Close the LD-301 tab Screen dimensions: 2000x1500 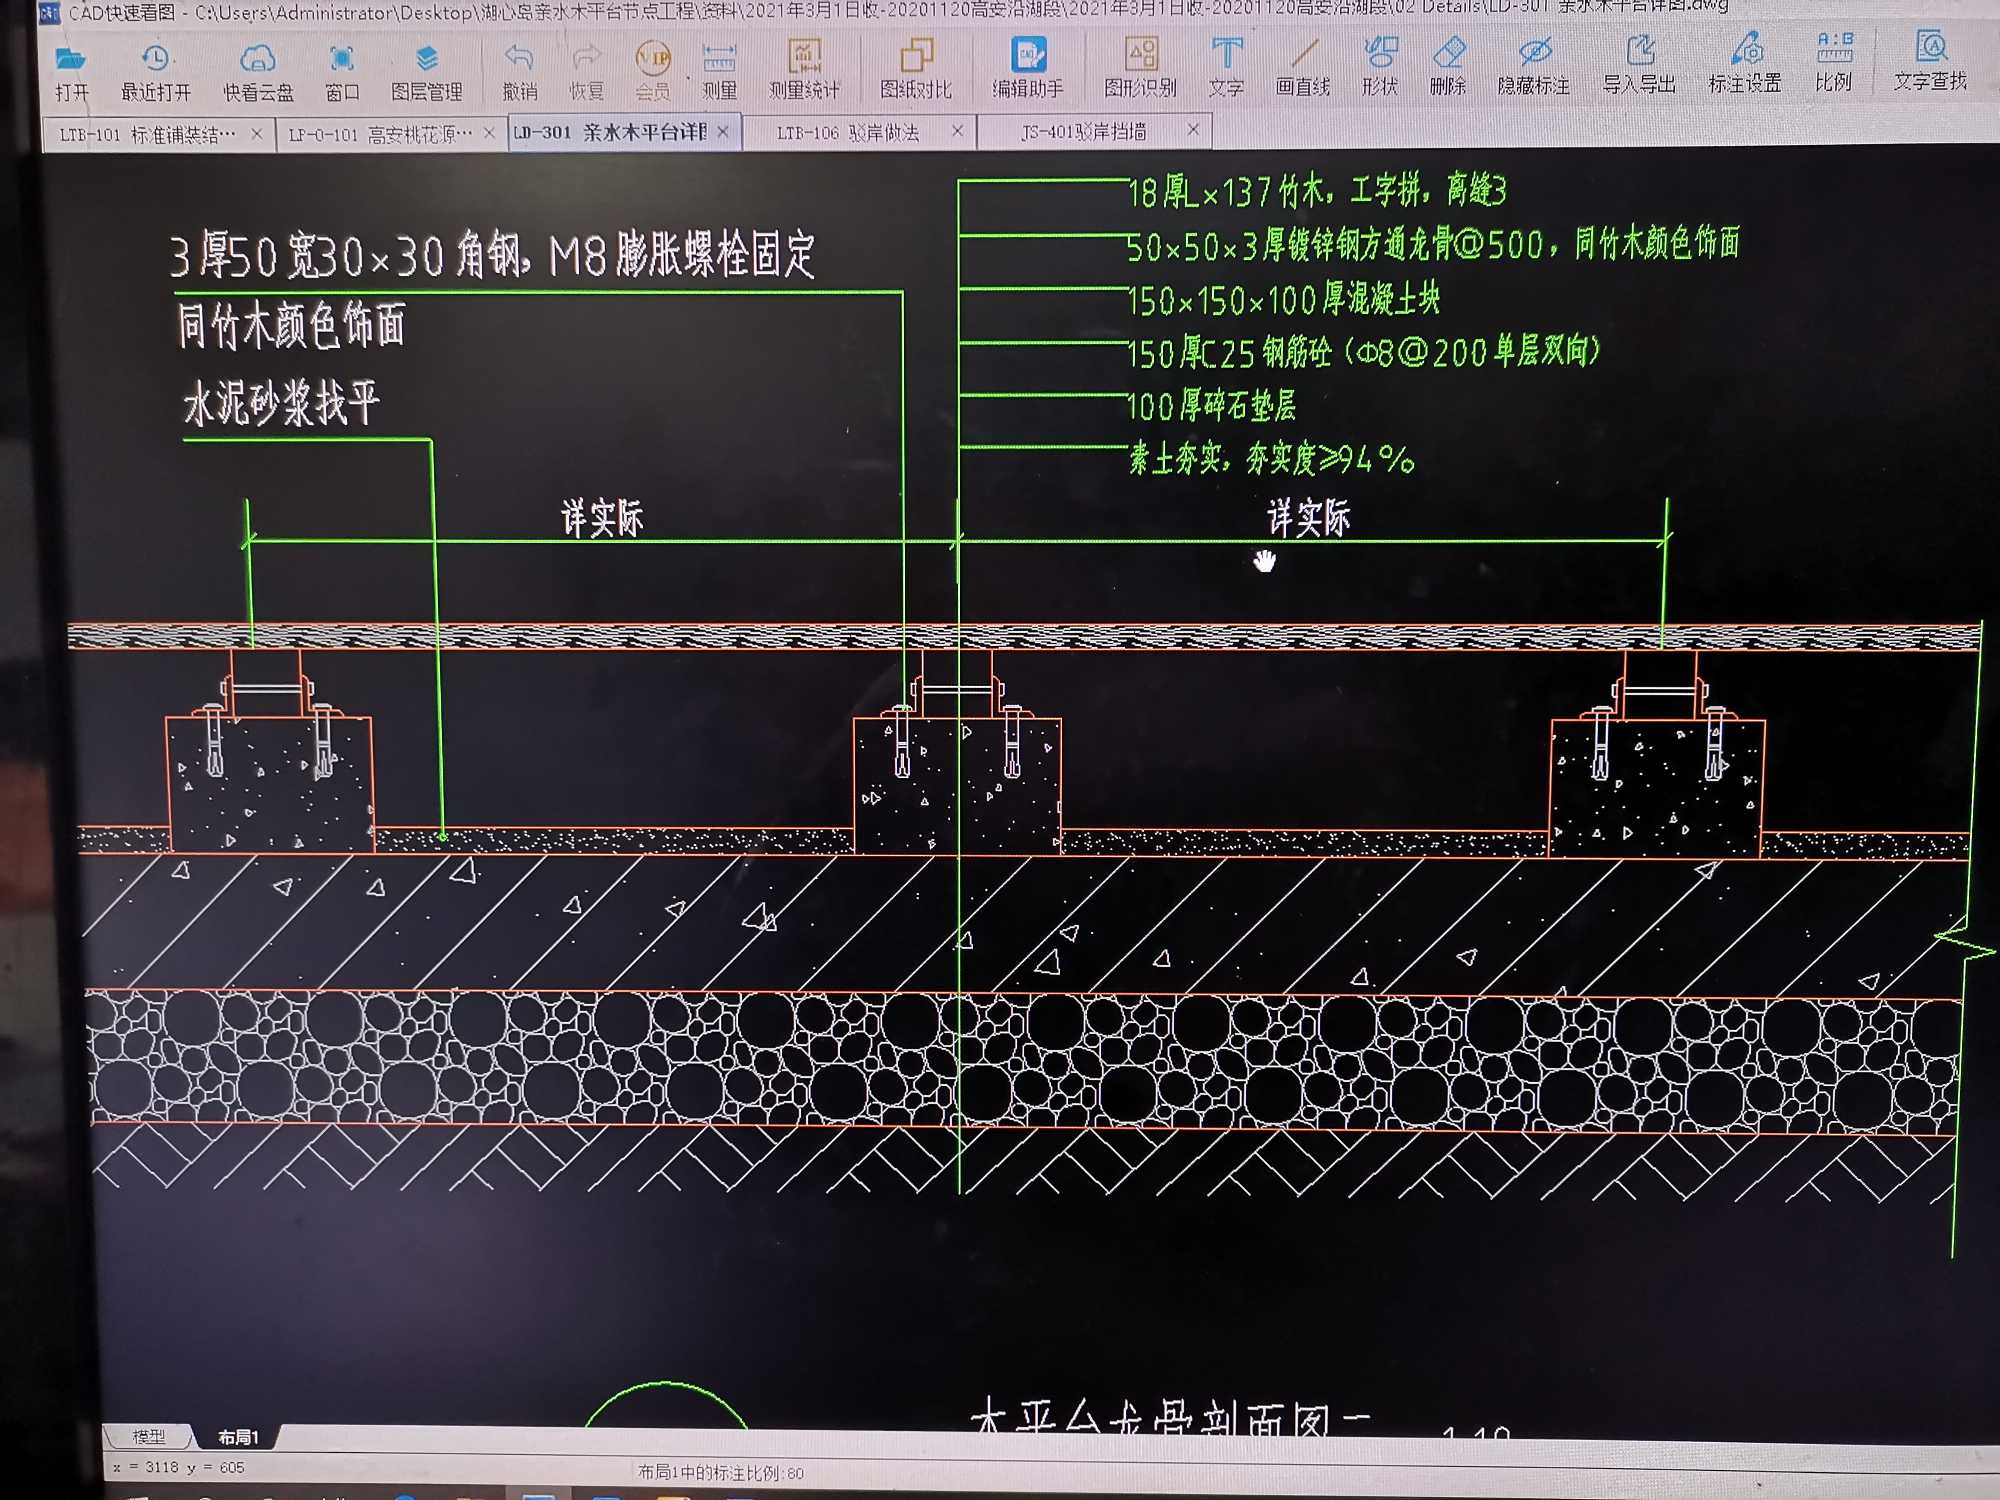click(x=723, y=131)
